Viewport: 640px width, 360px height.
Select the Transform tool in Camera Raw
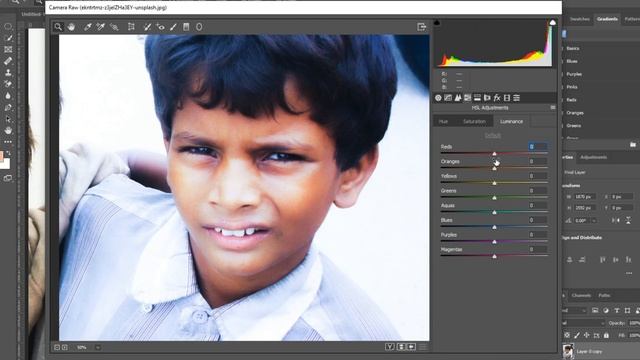[x=131, y=27]
